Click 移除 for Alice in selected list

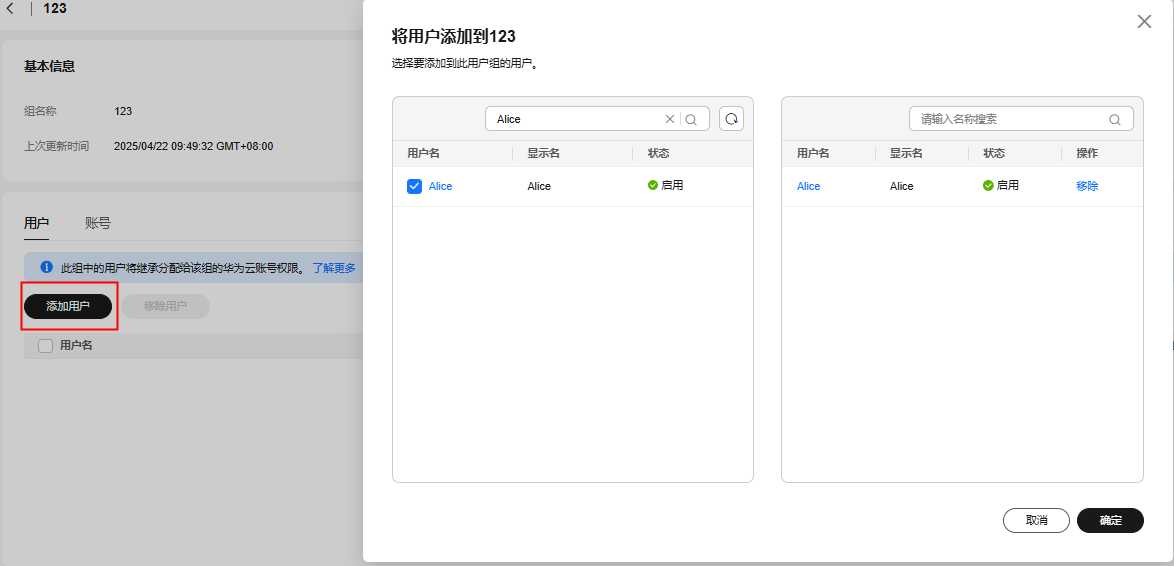(1087, 186)
